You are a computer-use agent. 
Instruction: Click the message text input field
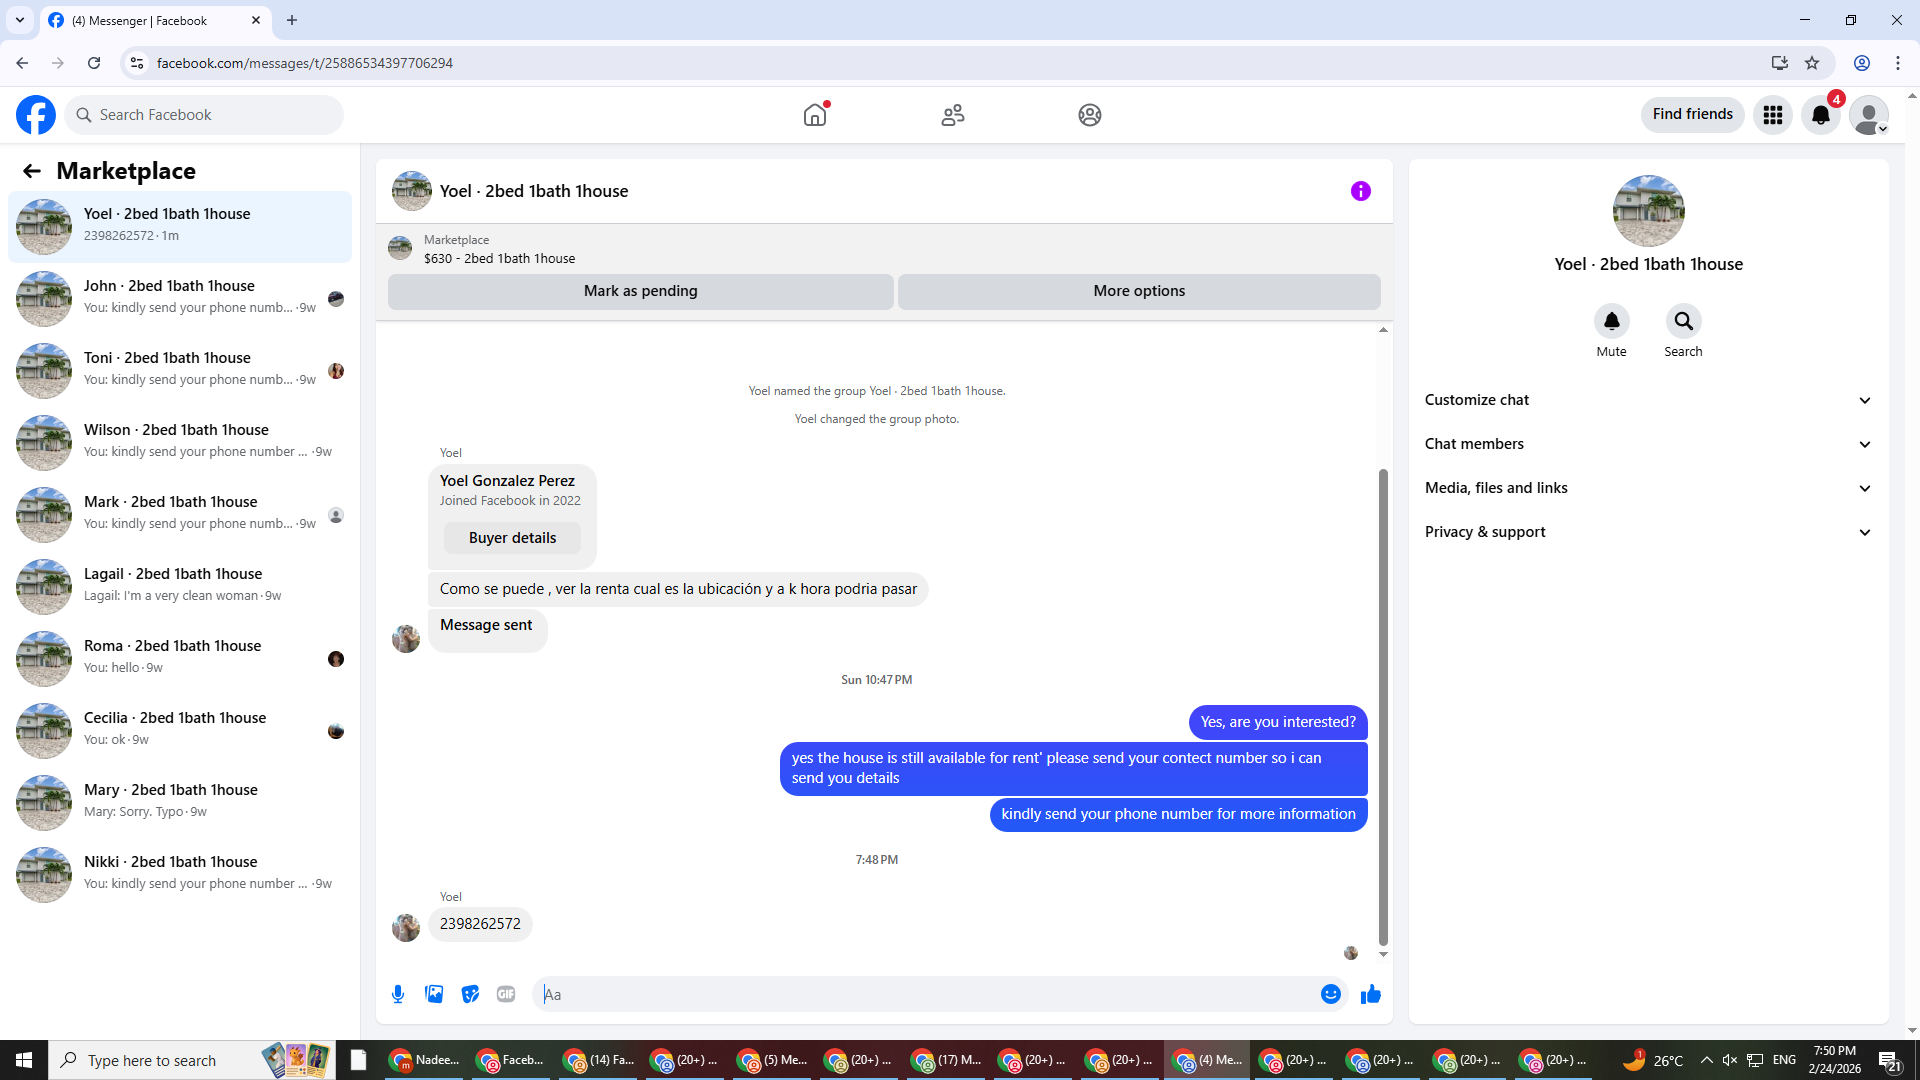(925, 994)
